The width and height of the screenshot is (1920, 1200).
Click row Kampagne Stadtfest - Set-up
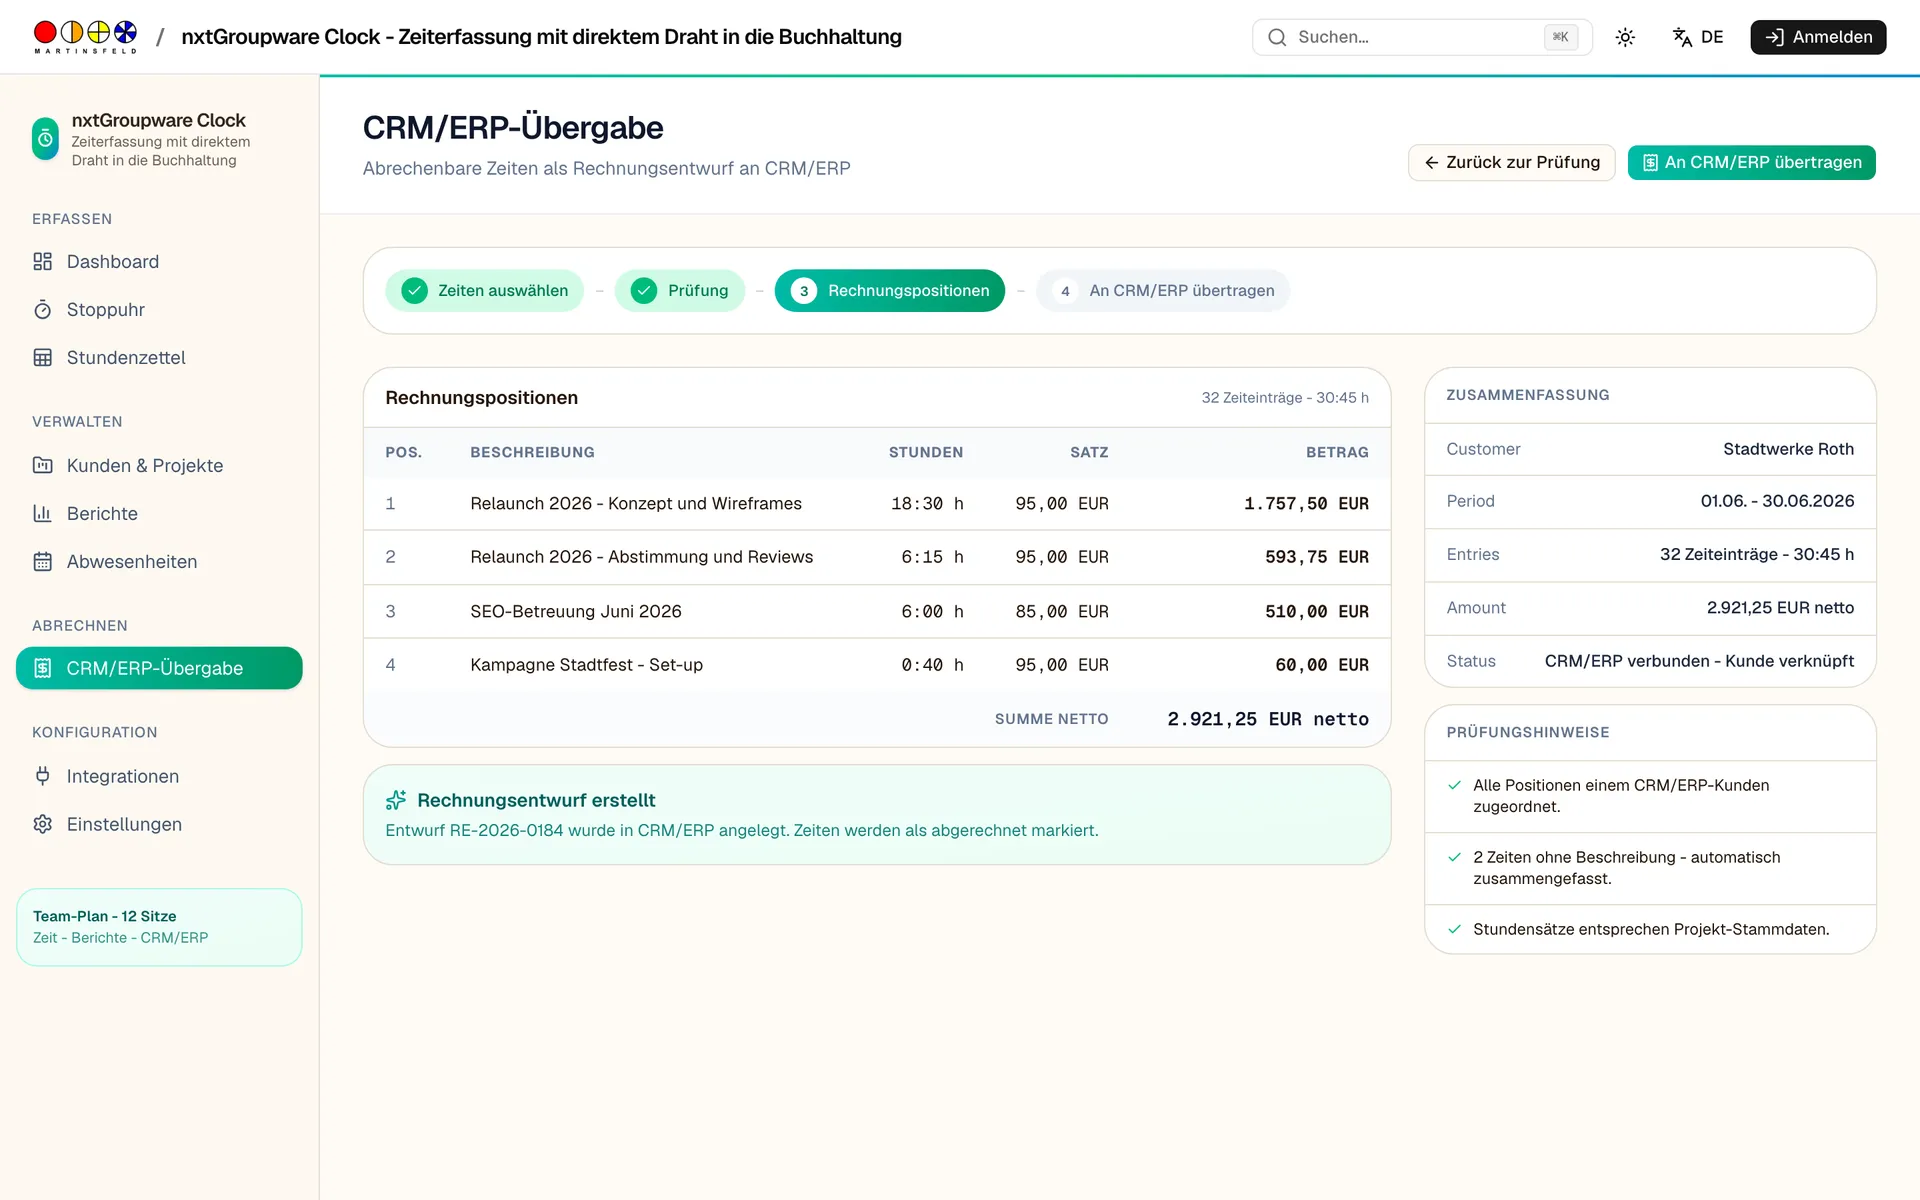pyautogui.click(x=877, y=665)
